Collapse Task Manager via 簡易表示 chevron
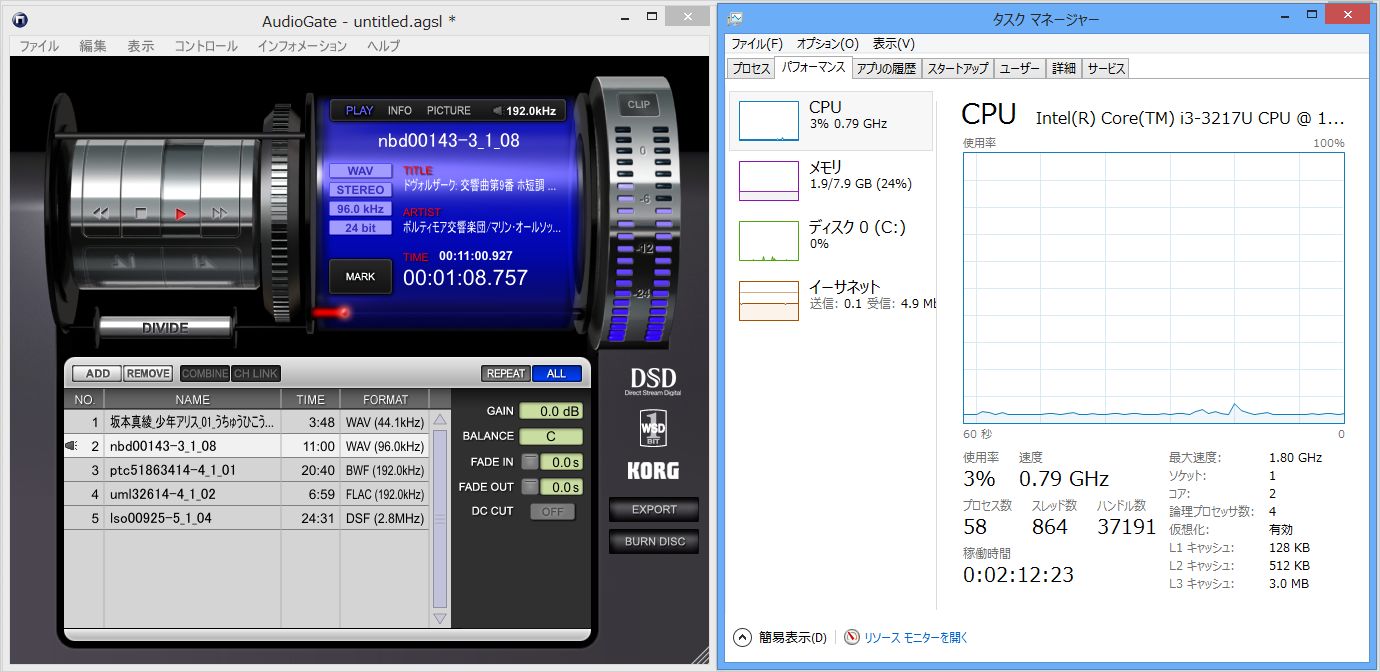This screenshot has width=1380, height=672. (742, 637)
